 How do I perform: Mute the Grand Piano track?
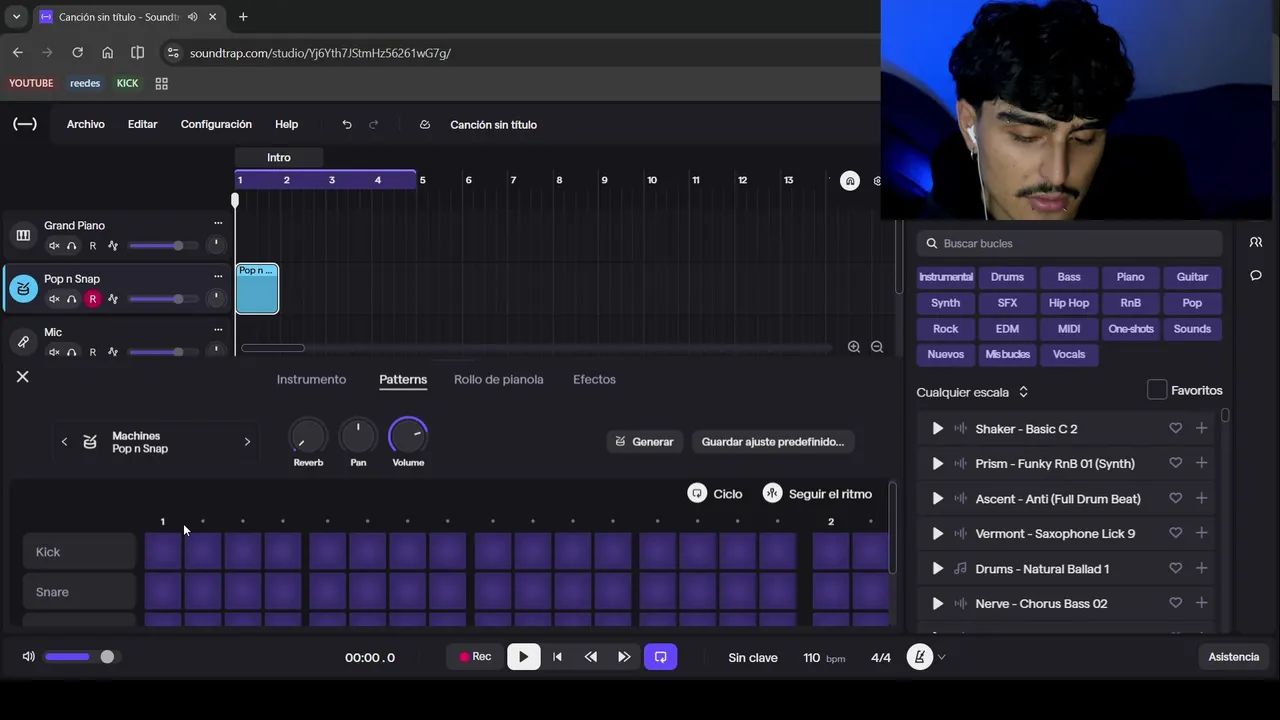pos(54,246)
